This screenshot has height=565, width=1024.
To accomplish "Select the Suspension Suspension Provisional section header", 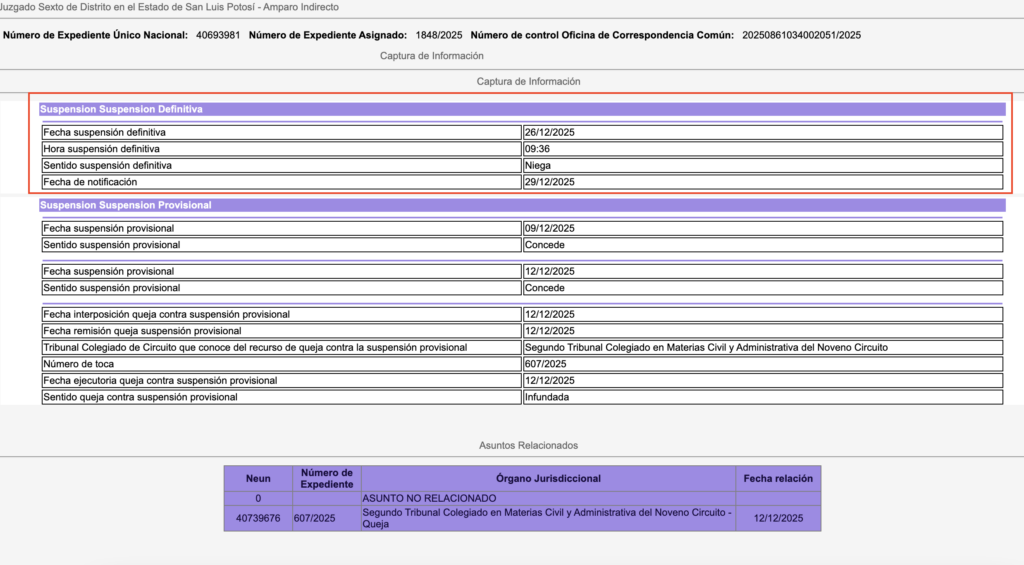I will [x=125, y=205].
